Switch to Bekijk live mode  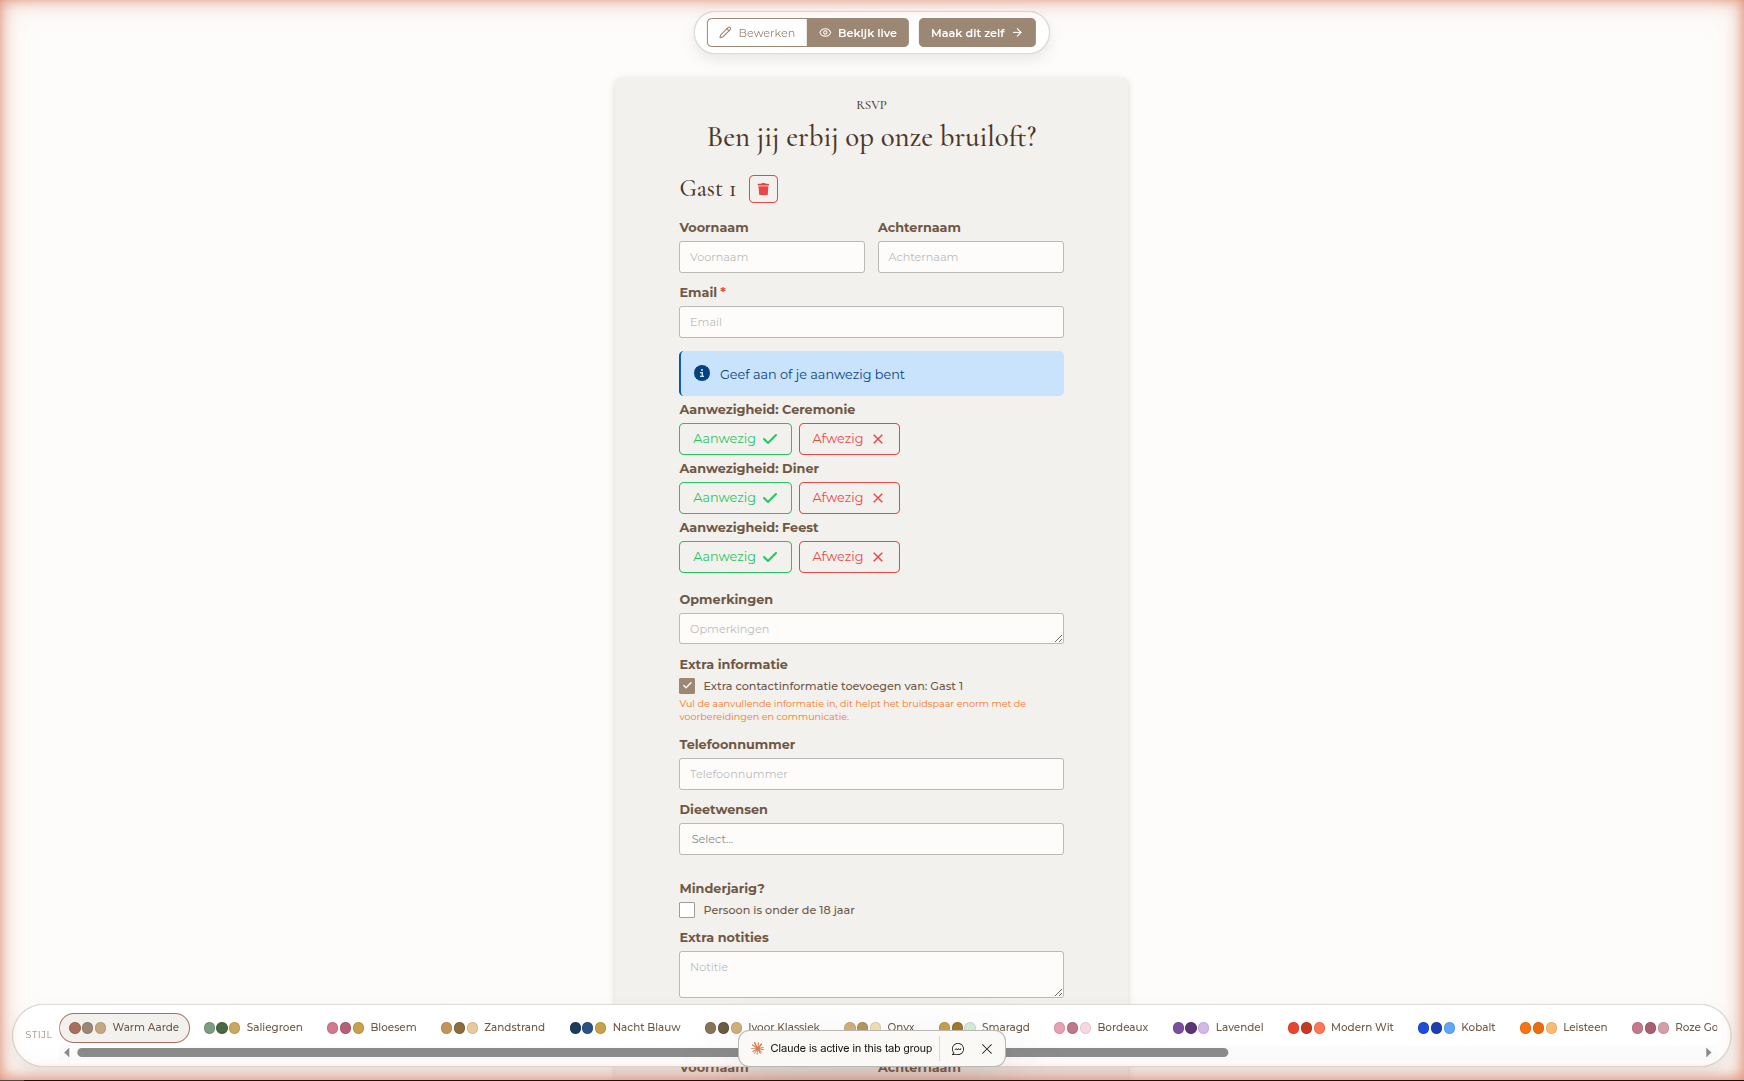(x=858, y=33)
